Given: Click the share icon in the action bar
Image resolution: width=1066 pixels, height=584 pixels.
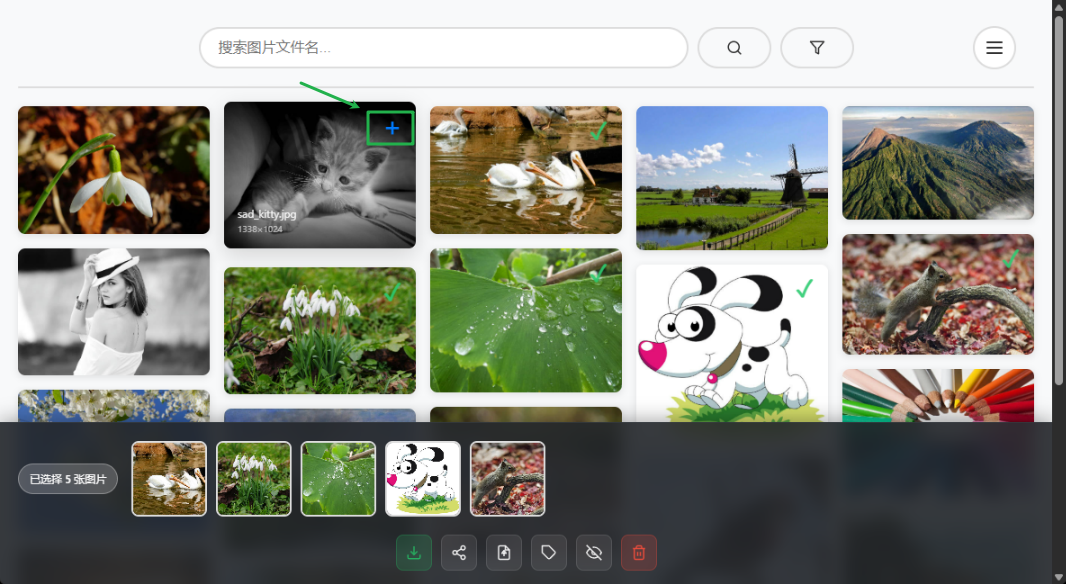Looking at the screenshot, I should click(459, 553).
